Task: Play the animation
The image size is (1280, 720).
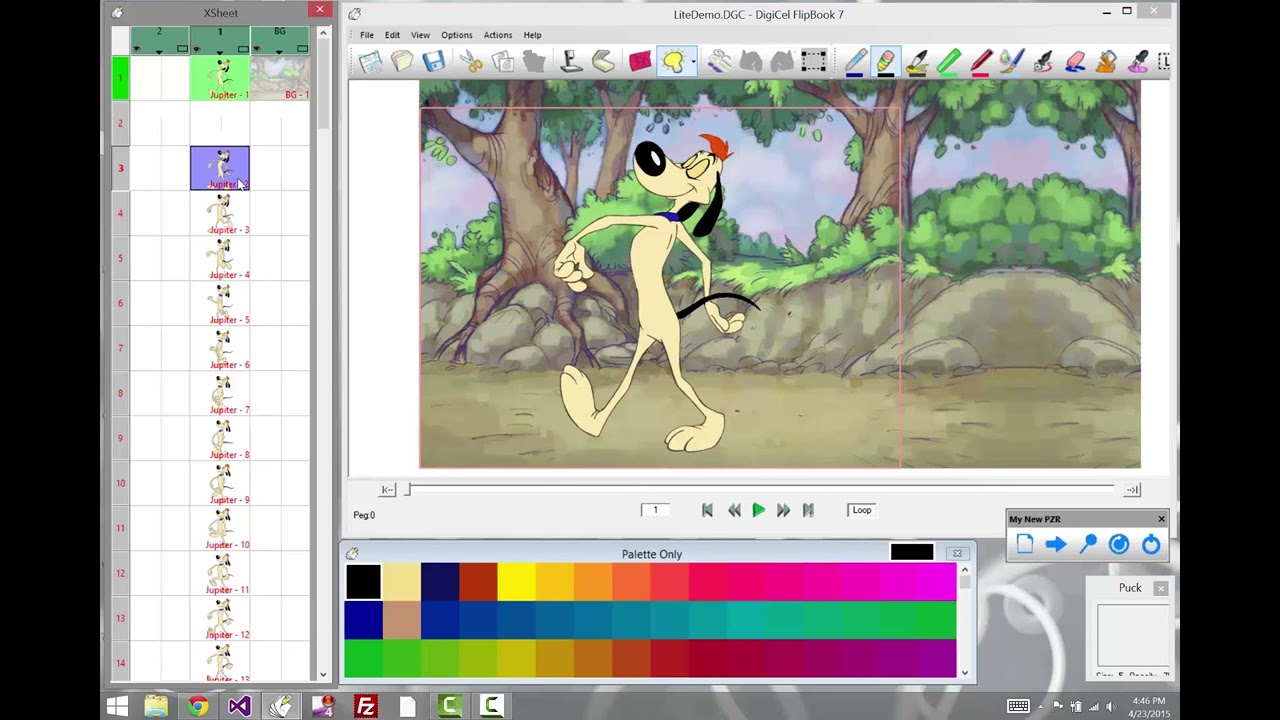Action: pyautogui.click(x=758, y=510)
